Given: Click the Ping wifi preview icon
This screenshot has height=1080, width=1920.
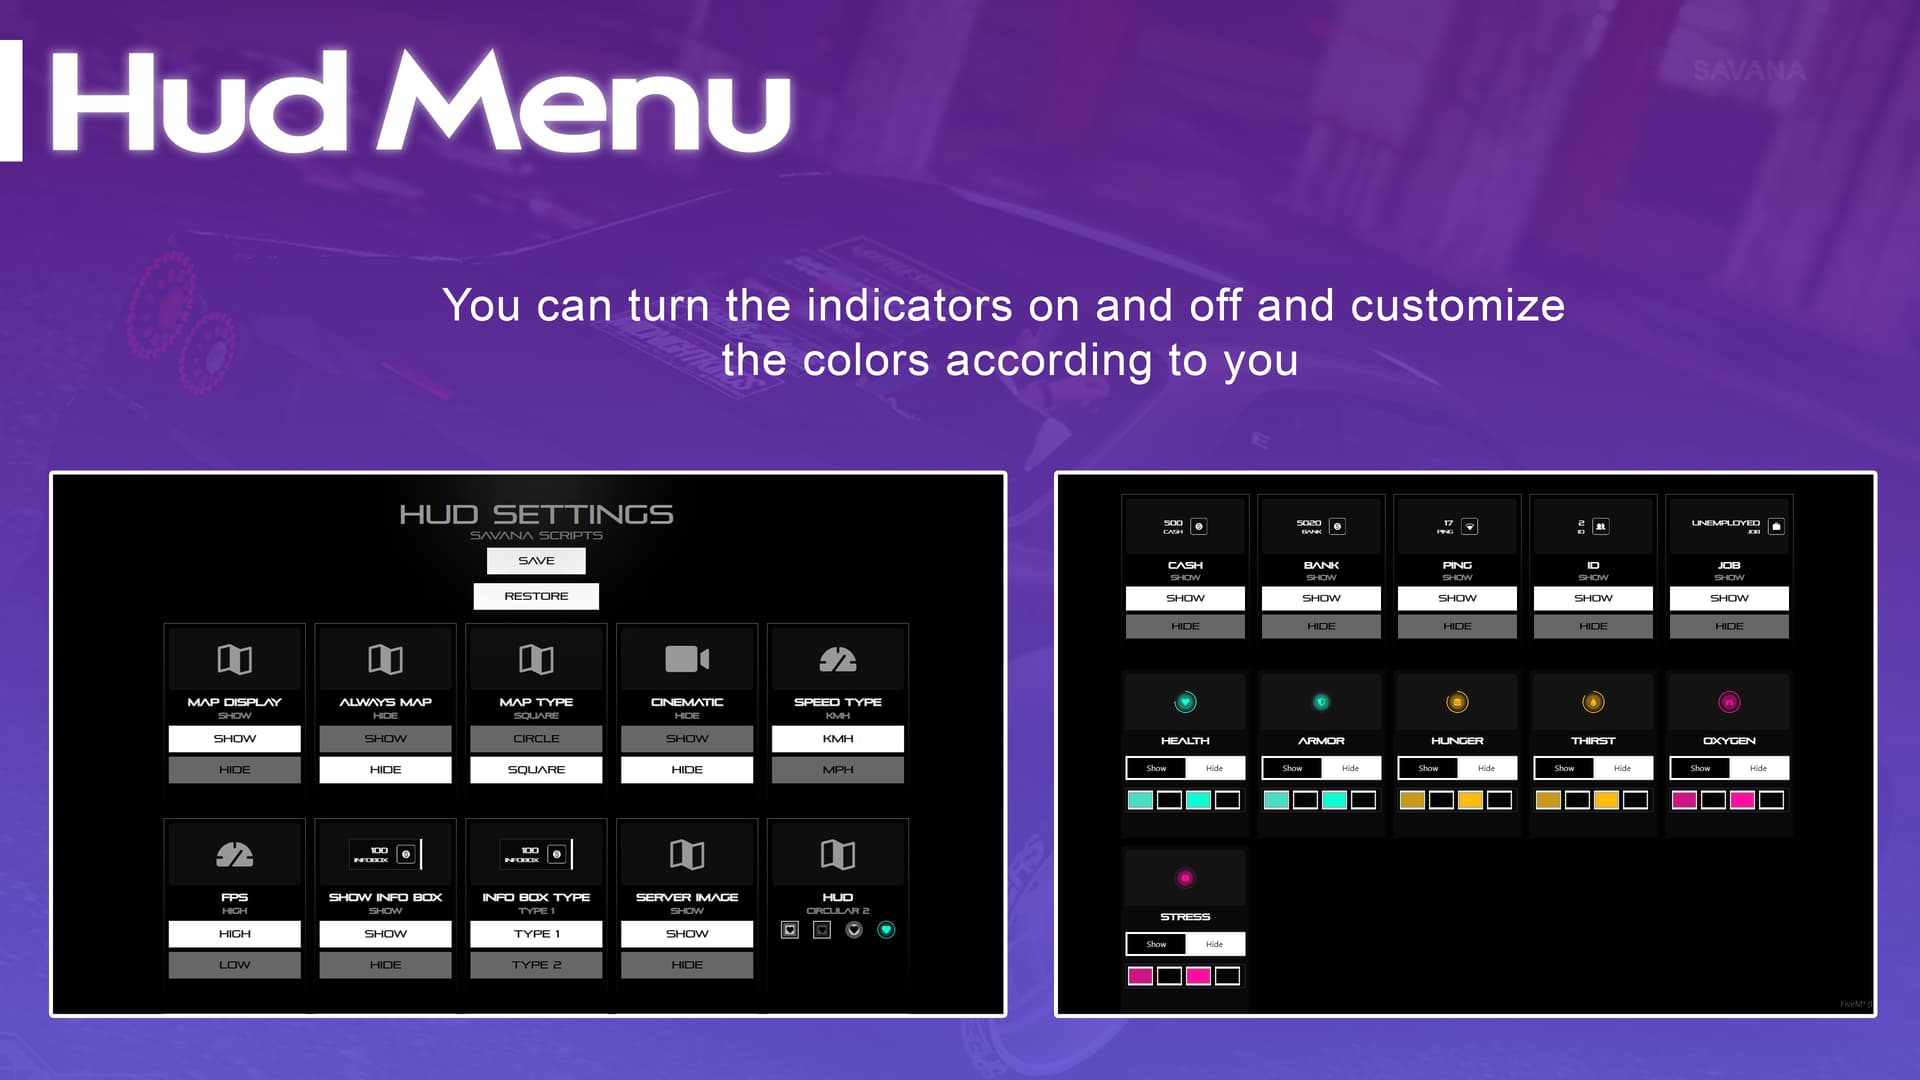Looking at the screenshot, I should tap(1470, 526).
